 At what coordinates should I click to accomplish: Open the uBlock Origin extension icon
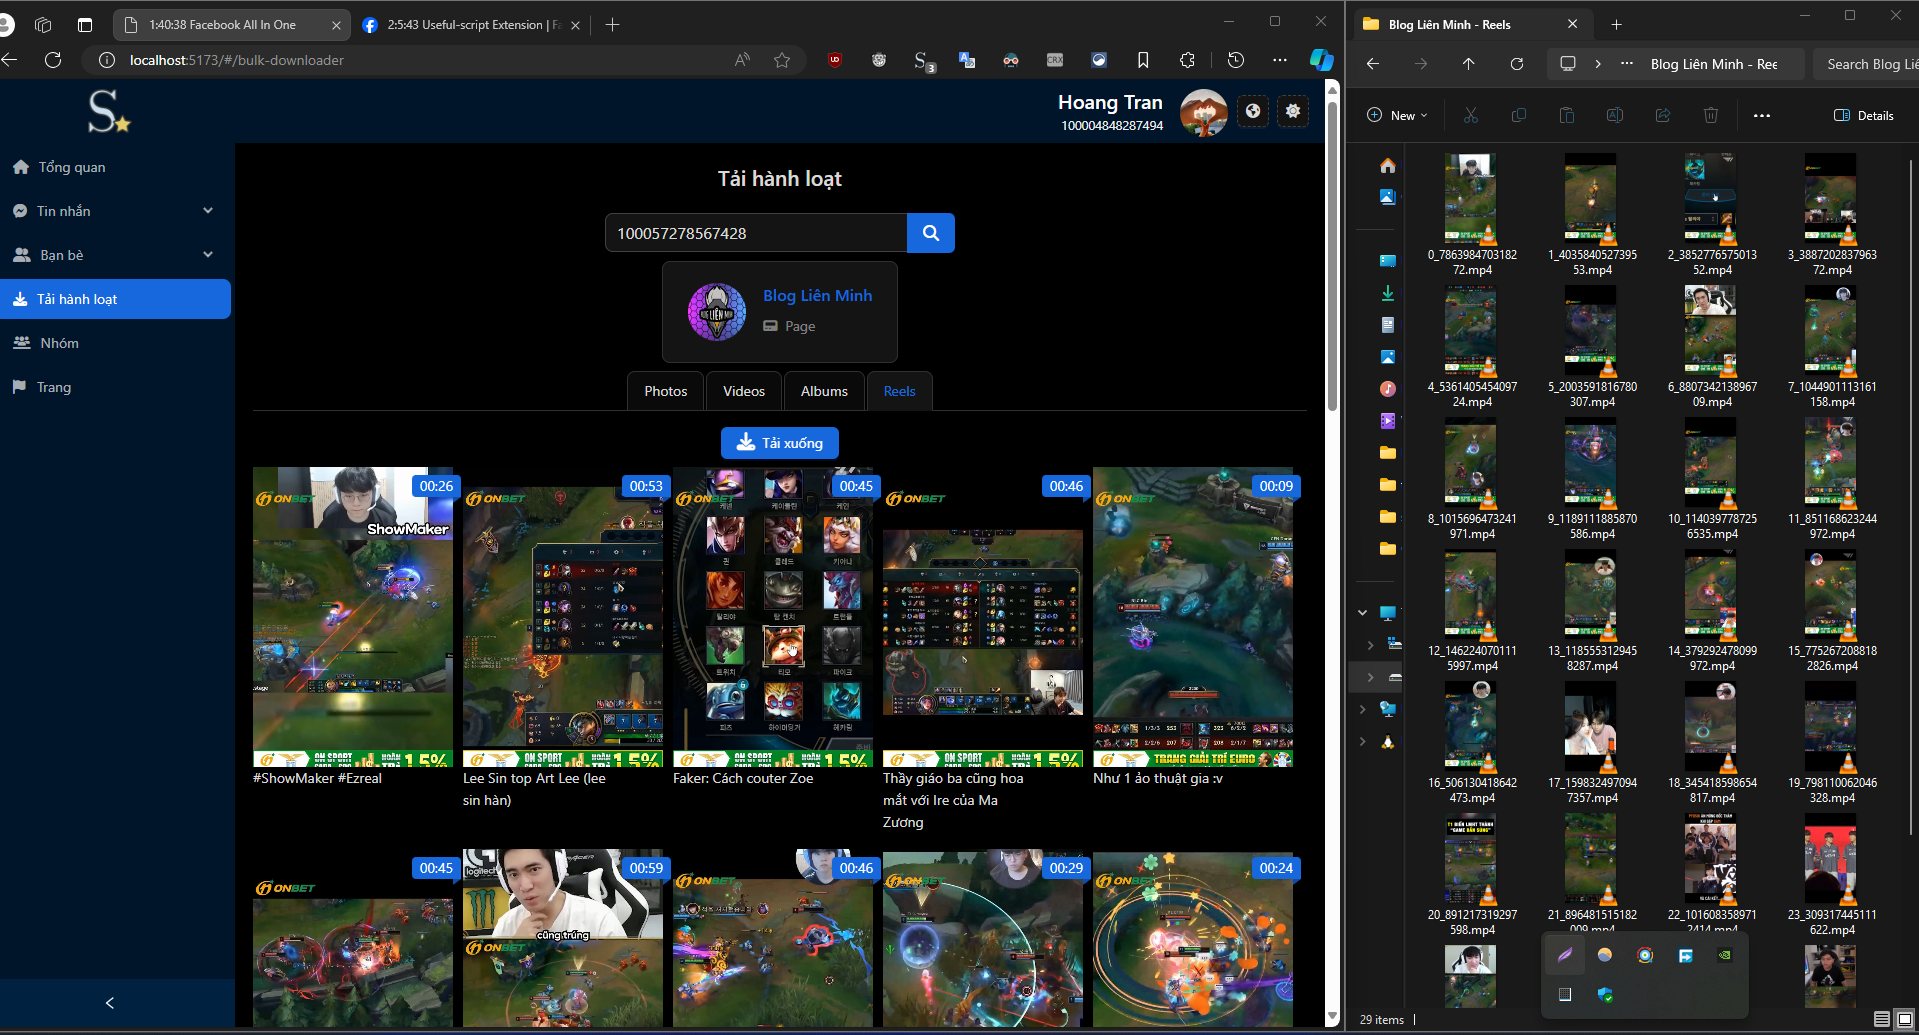click(835, 60)
